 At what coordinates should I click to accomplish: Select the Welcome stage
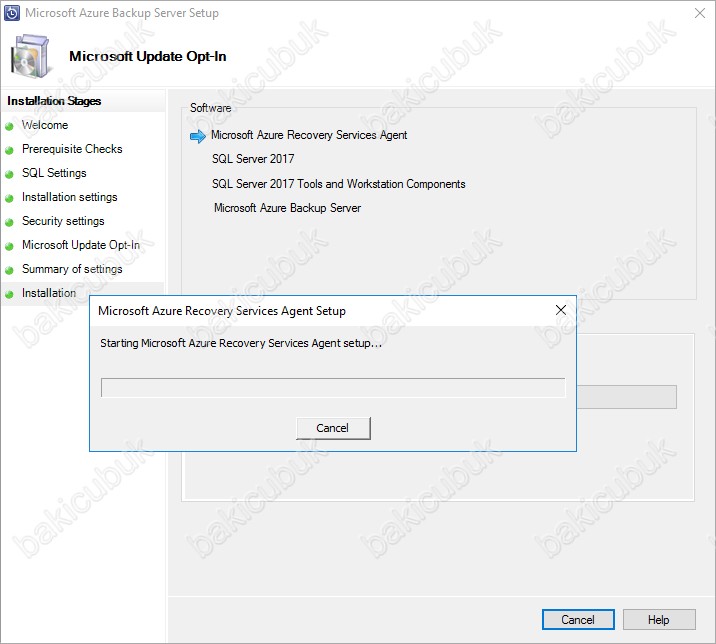[45, 125]
